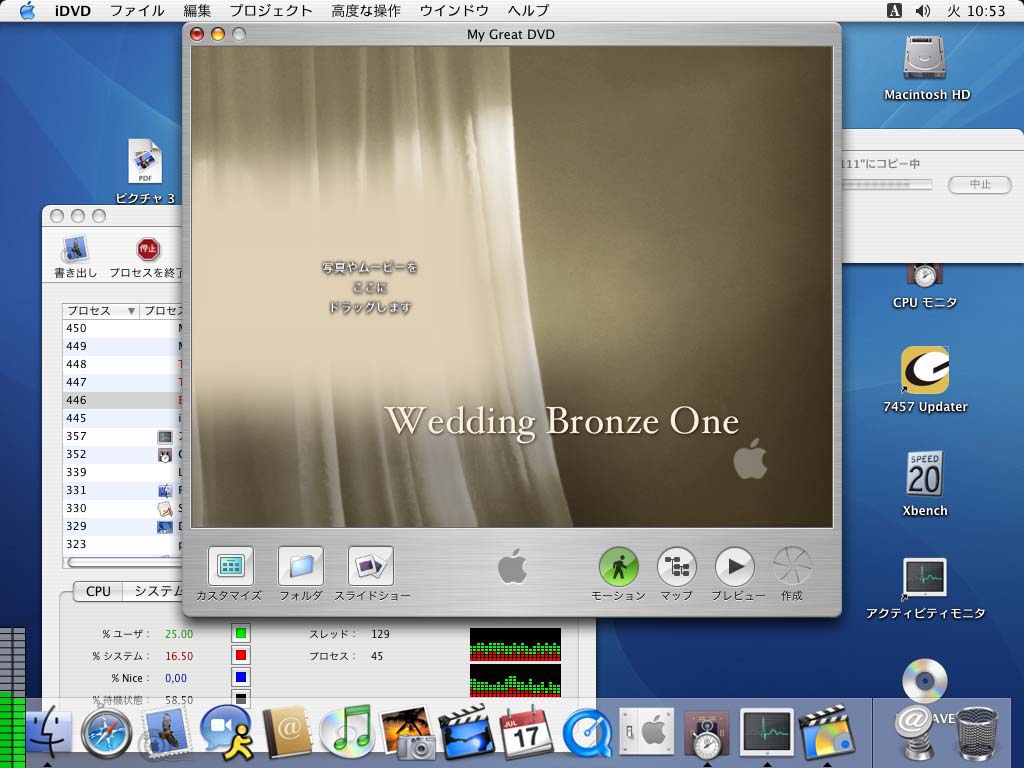This screenshot has height=768, width=1024.
Task: Open the 高度な操作 menu
Action: [366, 10]
